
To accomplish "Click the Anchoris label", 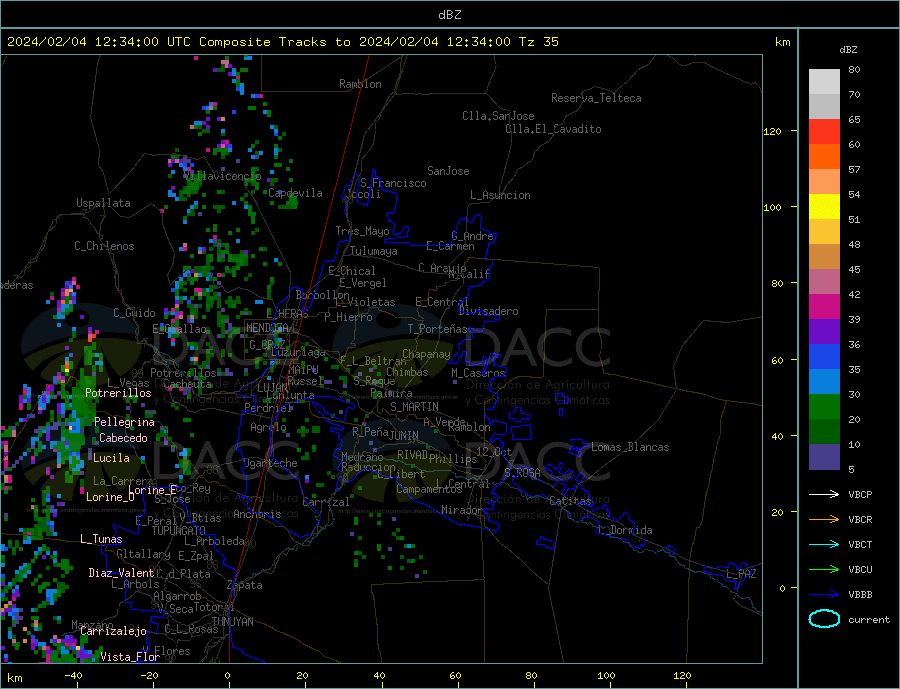I will pos(258,514).
